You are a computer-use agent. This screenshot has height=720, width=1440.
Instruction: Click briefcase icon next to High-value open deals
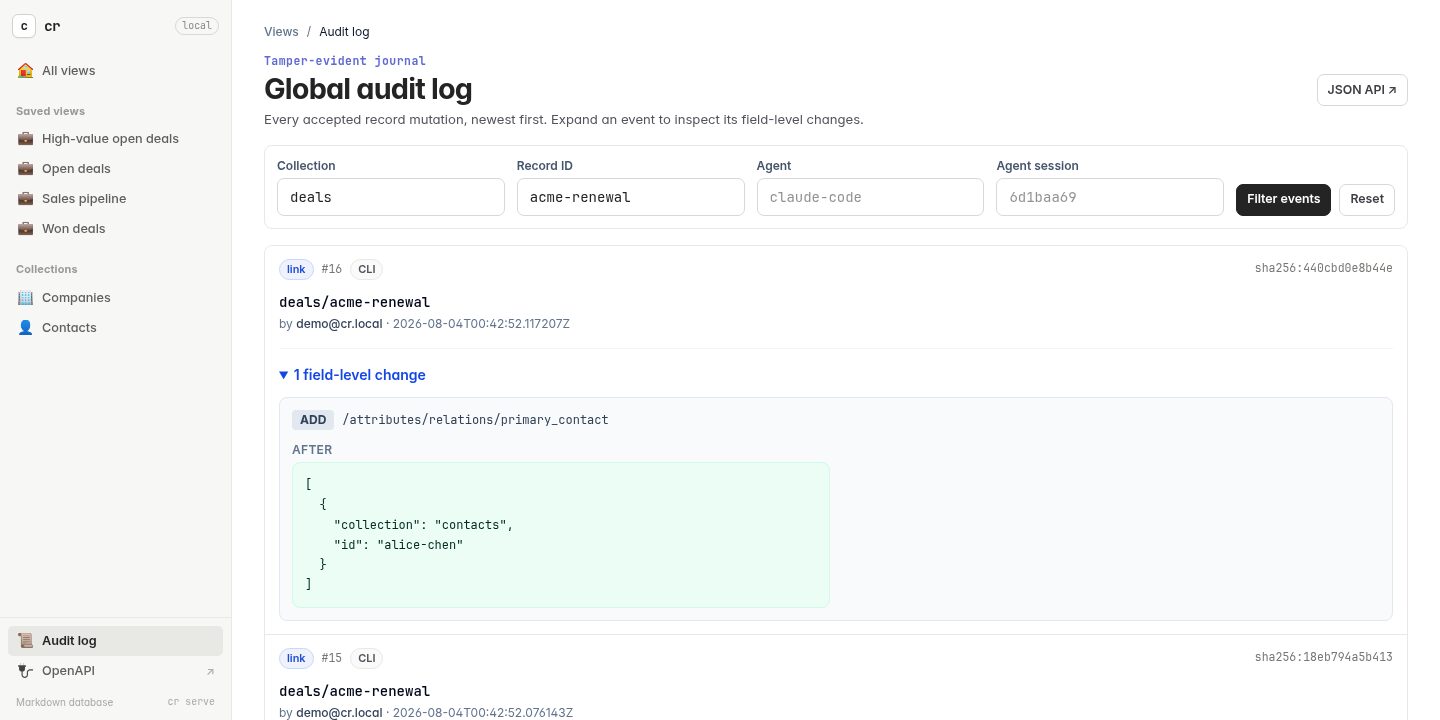25,139
